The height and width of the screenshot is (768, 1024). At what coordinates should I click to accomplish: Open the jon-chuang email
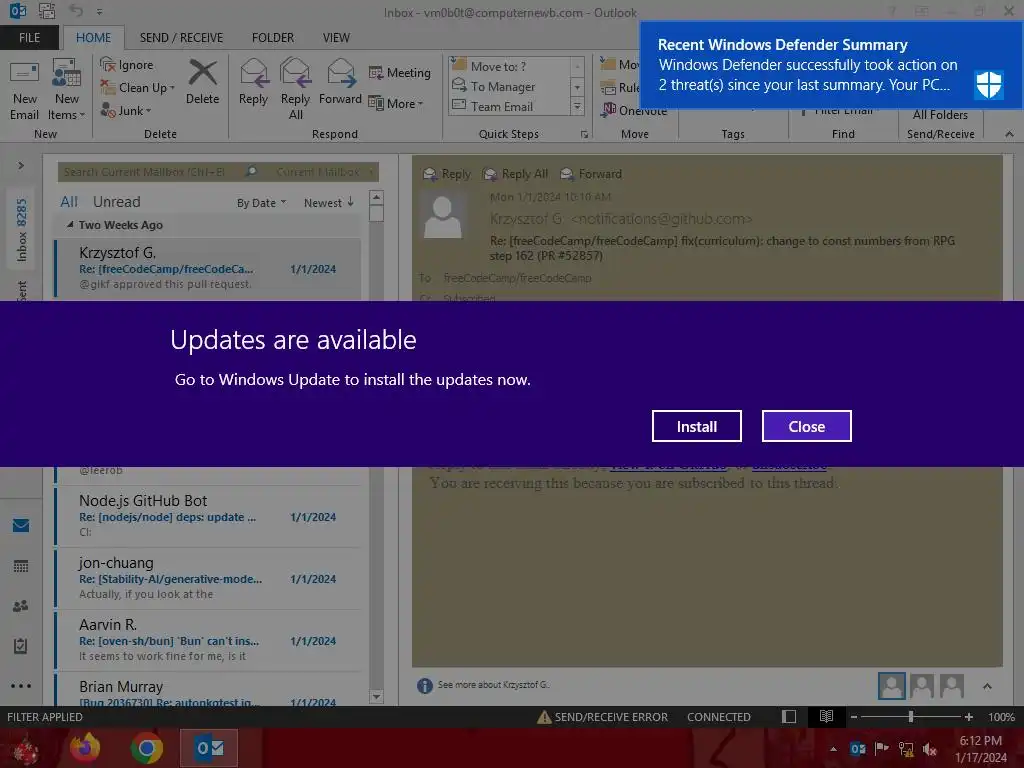coord(208,578)
